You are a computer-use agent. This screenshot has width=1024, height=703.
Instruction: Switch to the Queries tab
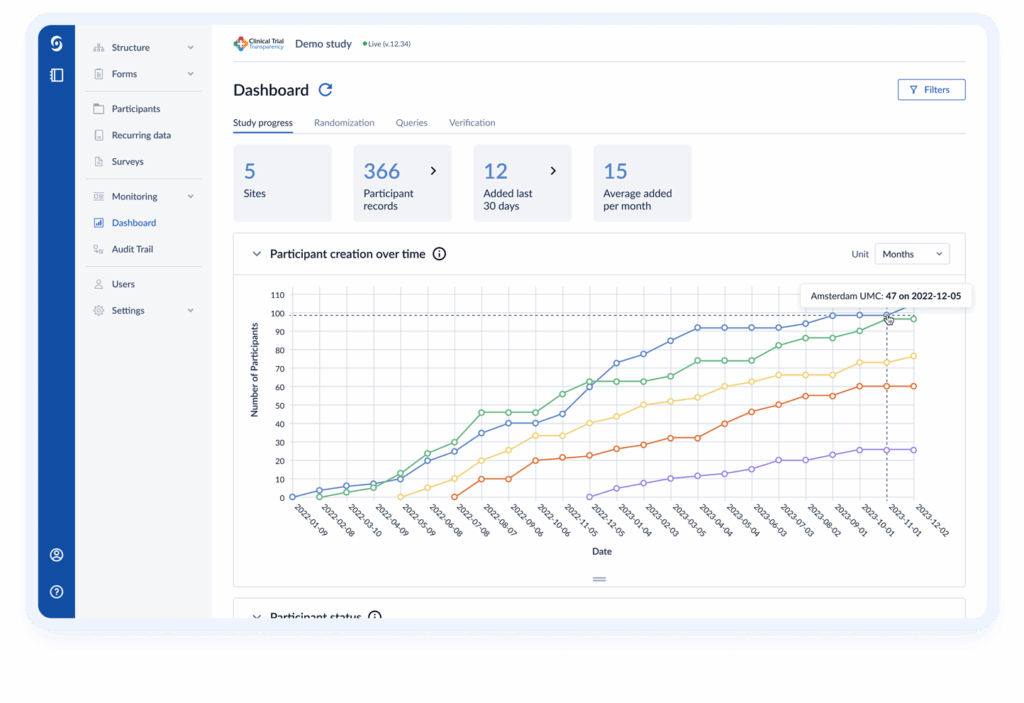(411, 123)
